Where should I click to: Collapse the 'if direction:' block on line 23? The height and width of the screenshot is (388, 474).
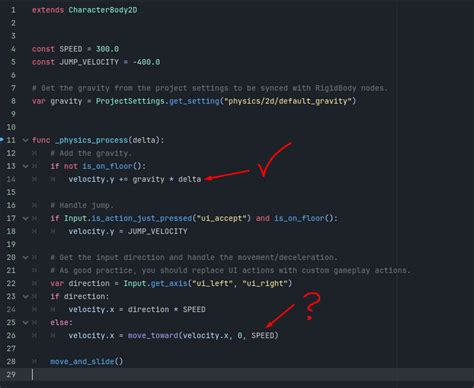(25, 297)
